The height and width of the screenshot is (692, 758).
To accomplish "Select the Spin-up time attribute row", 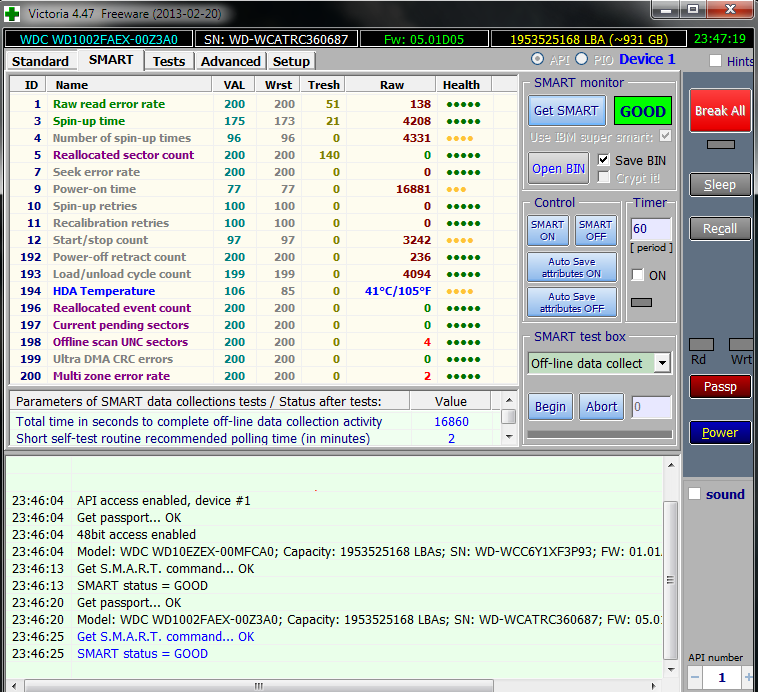I will pos(263,121).
